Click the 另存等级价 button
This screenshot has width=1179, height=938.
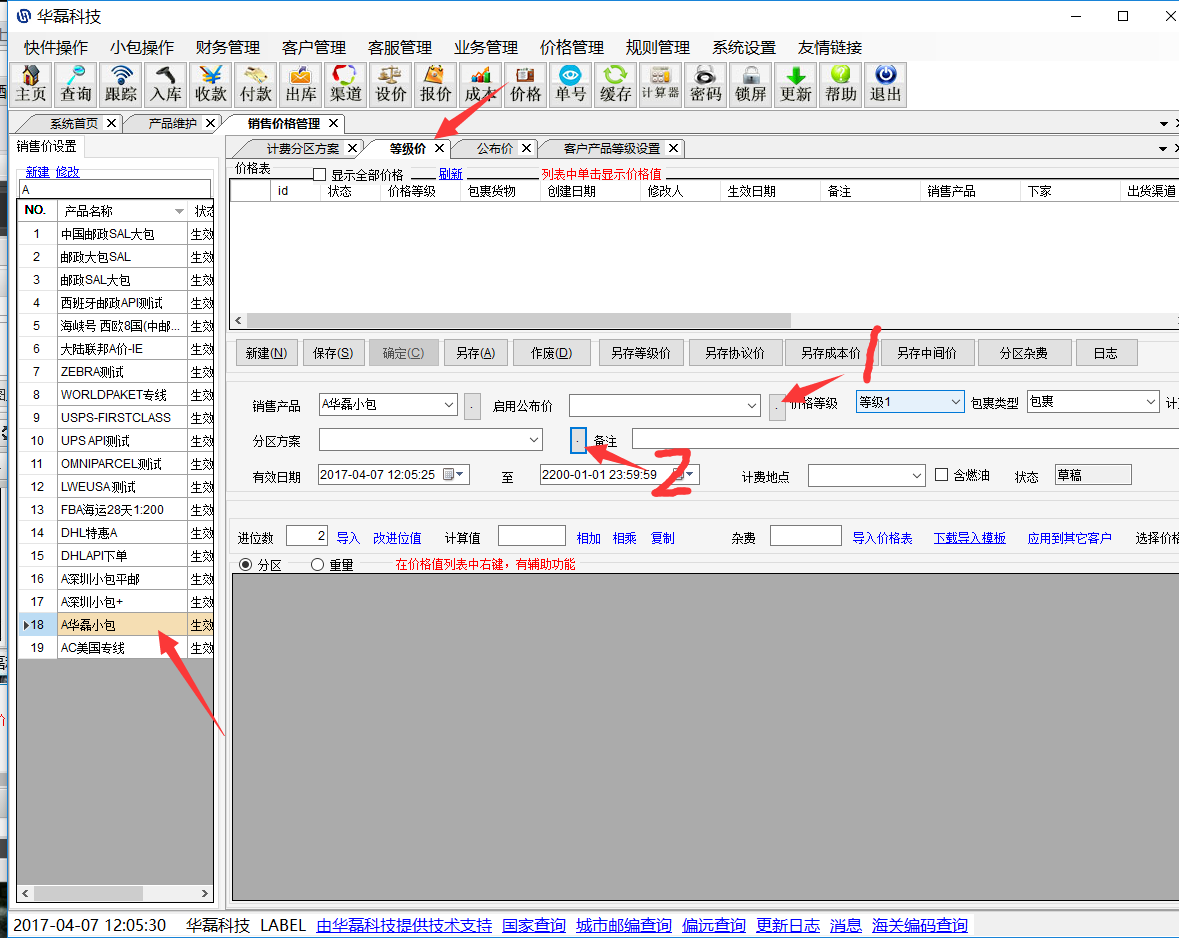[640, 353]
